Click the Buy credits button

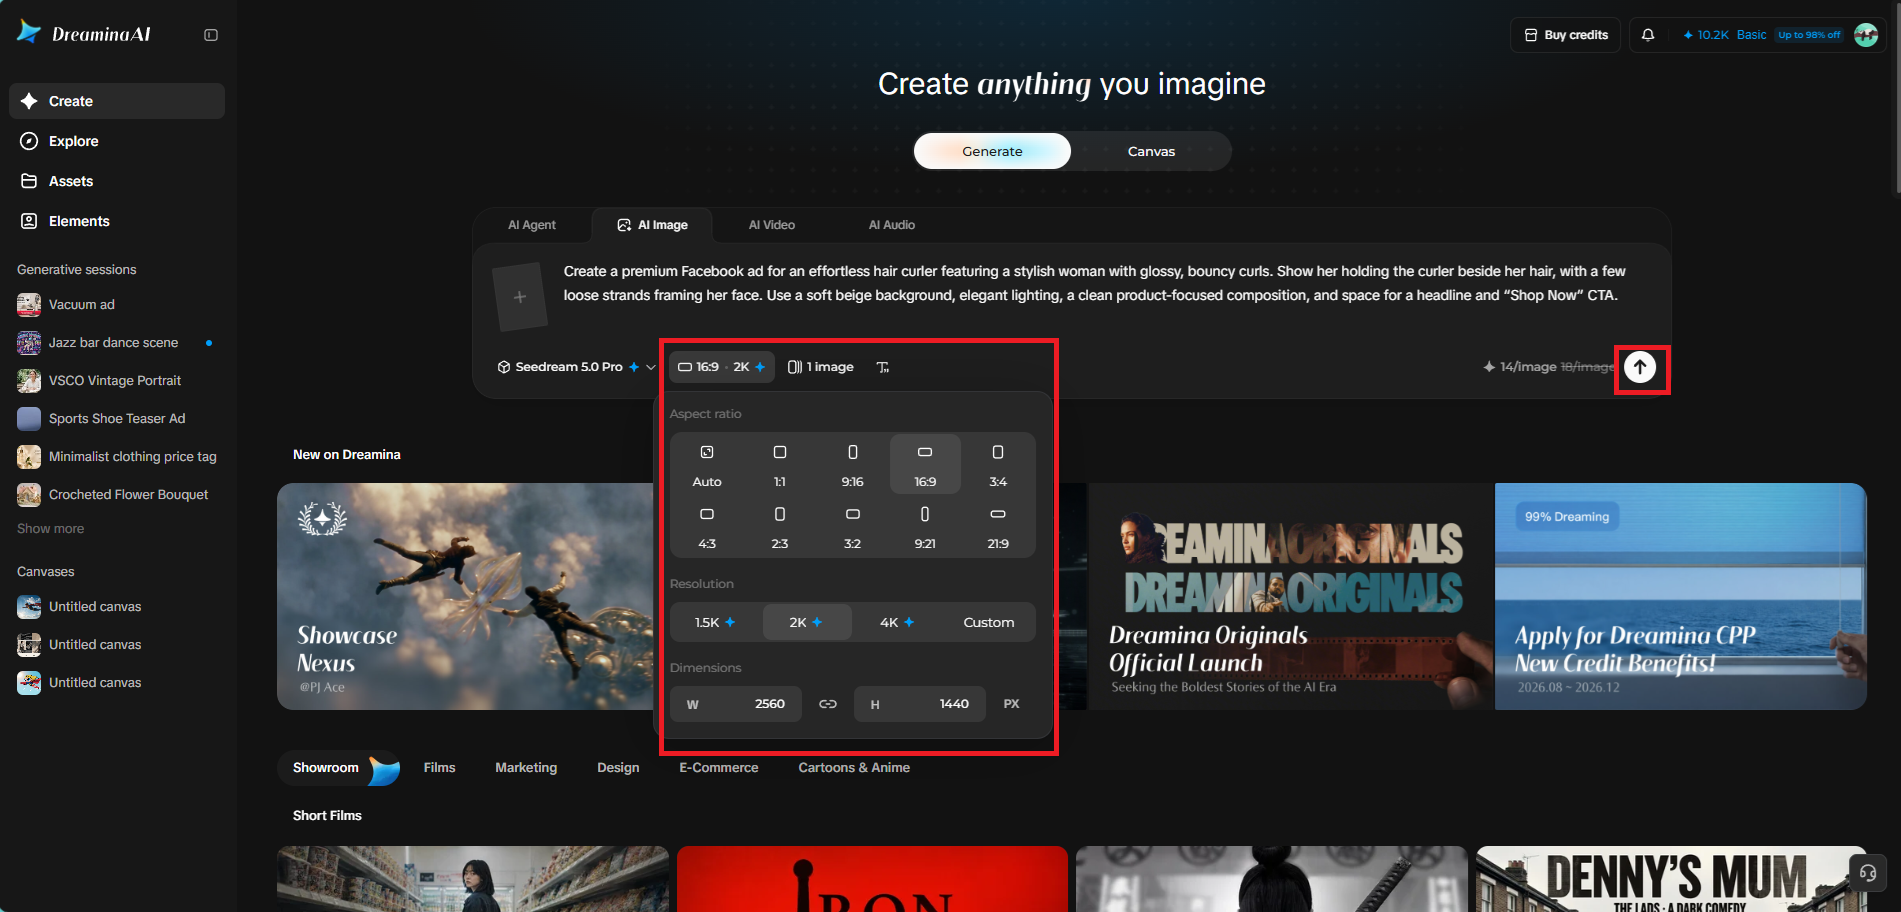tap(1566, 35)
